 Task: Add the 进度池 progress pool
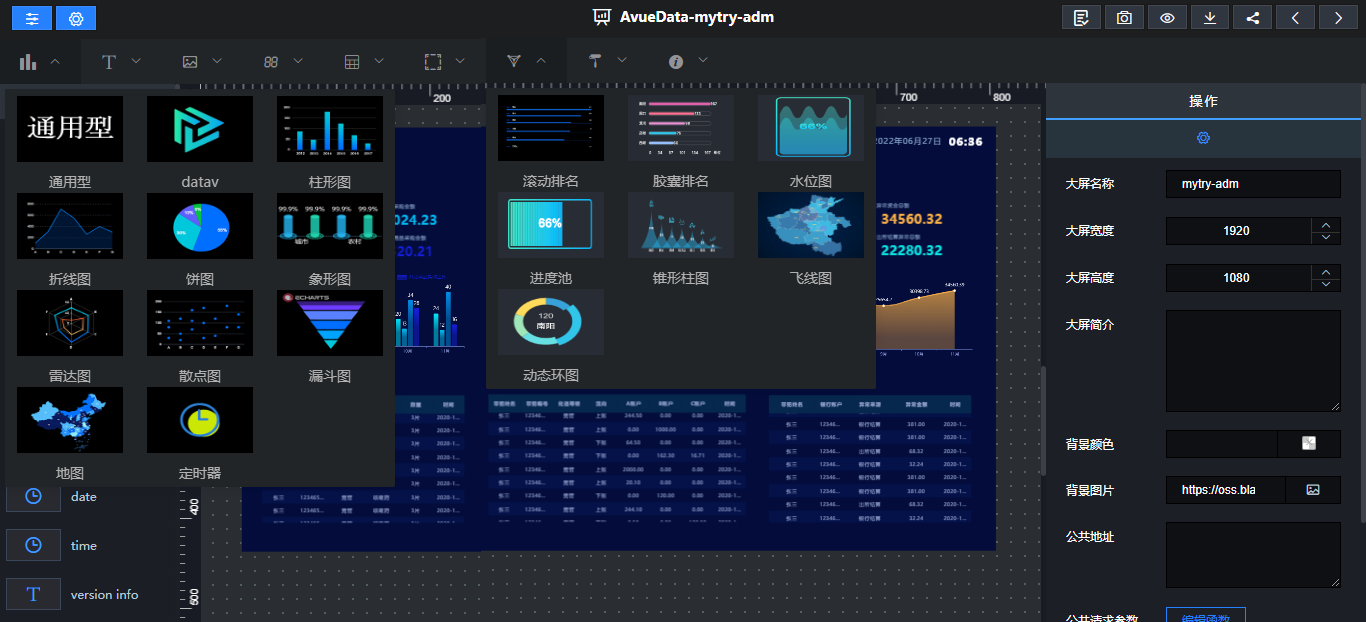point(551,225)
